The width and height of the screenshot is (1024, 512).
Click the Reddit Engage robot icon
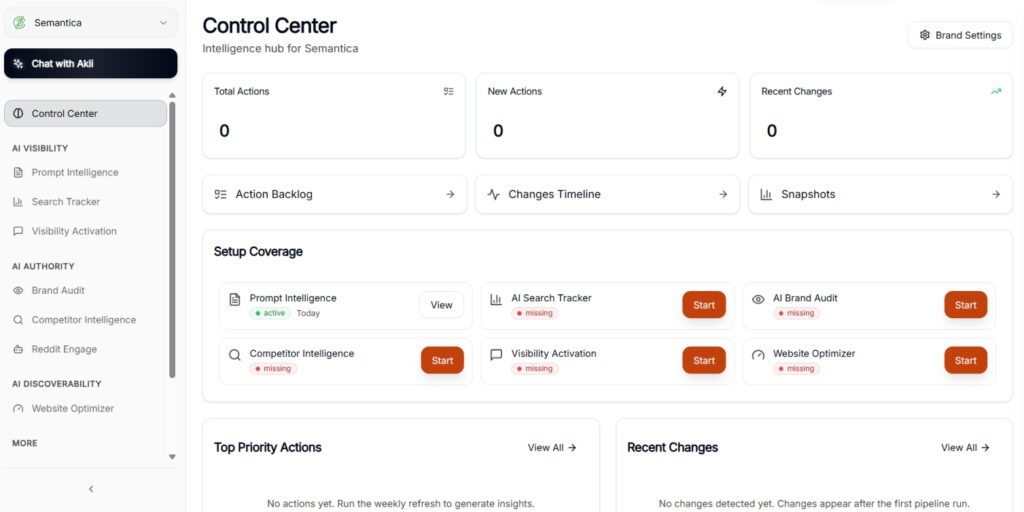pyautogui.click(x=18, y=349)
